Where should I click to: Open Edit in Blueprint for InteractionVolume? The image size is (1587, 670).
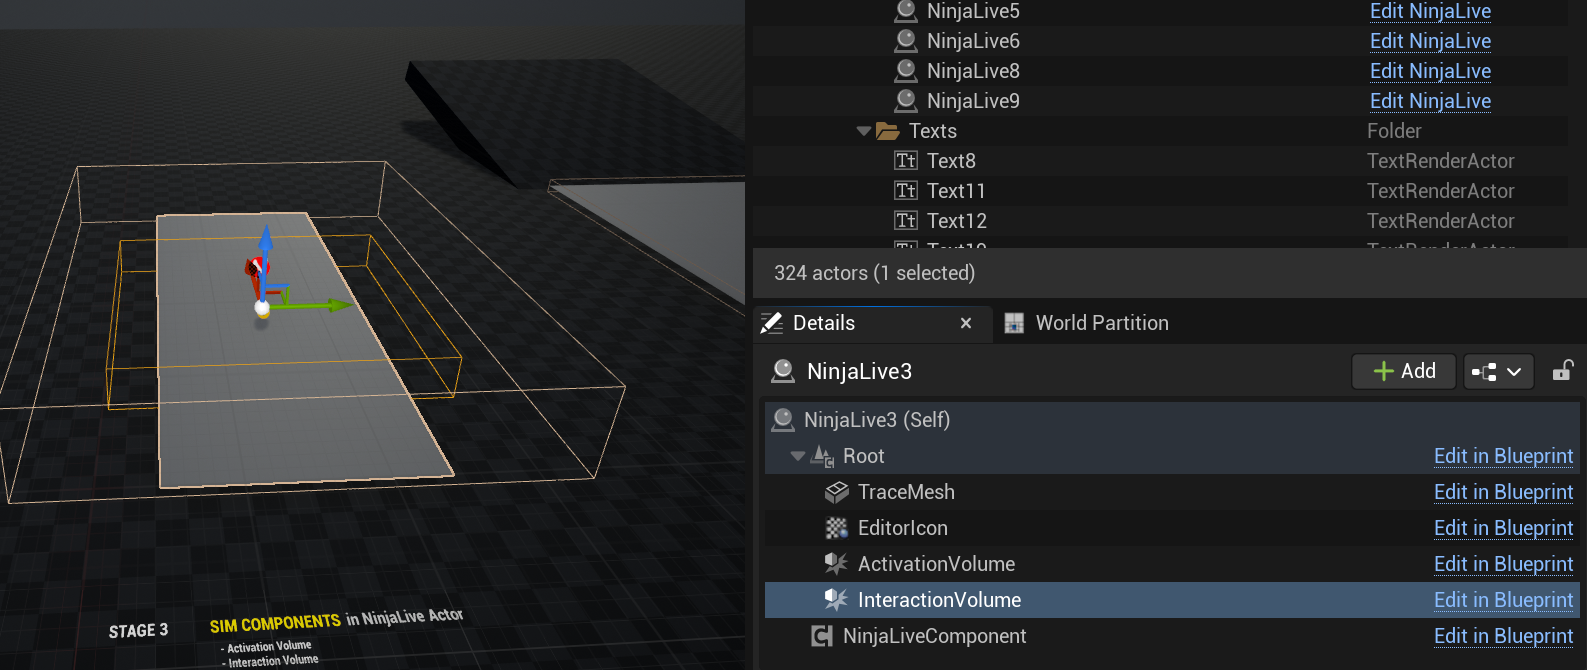click(1503, 600)
